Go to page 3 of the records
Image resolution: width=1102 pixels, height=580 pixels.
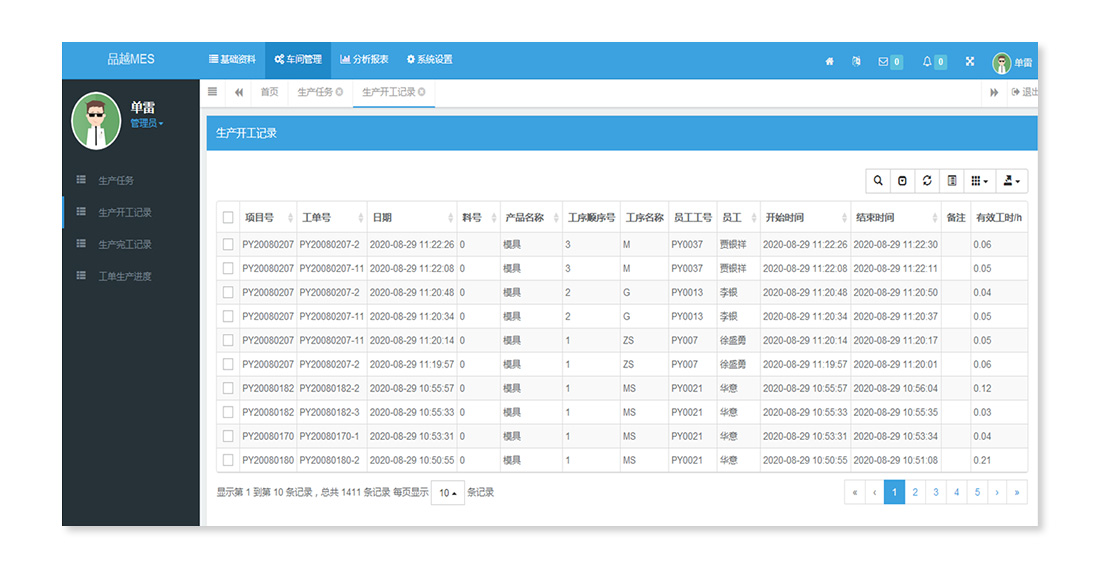tap(936, 492)
